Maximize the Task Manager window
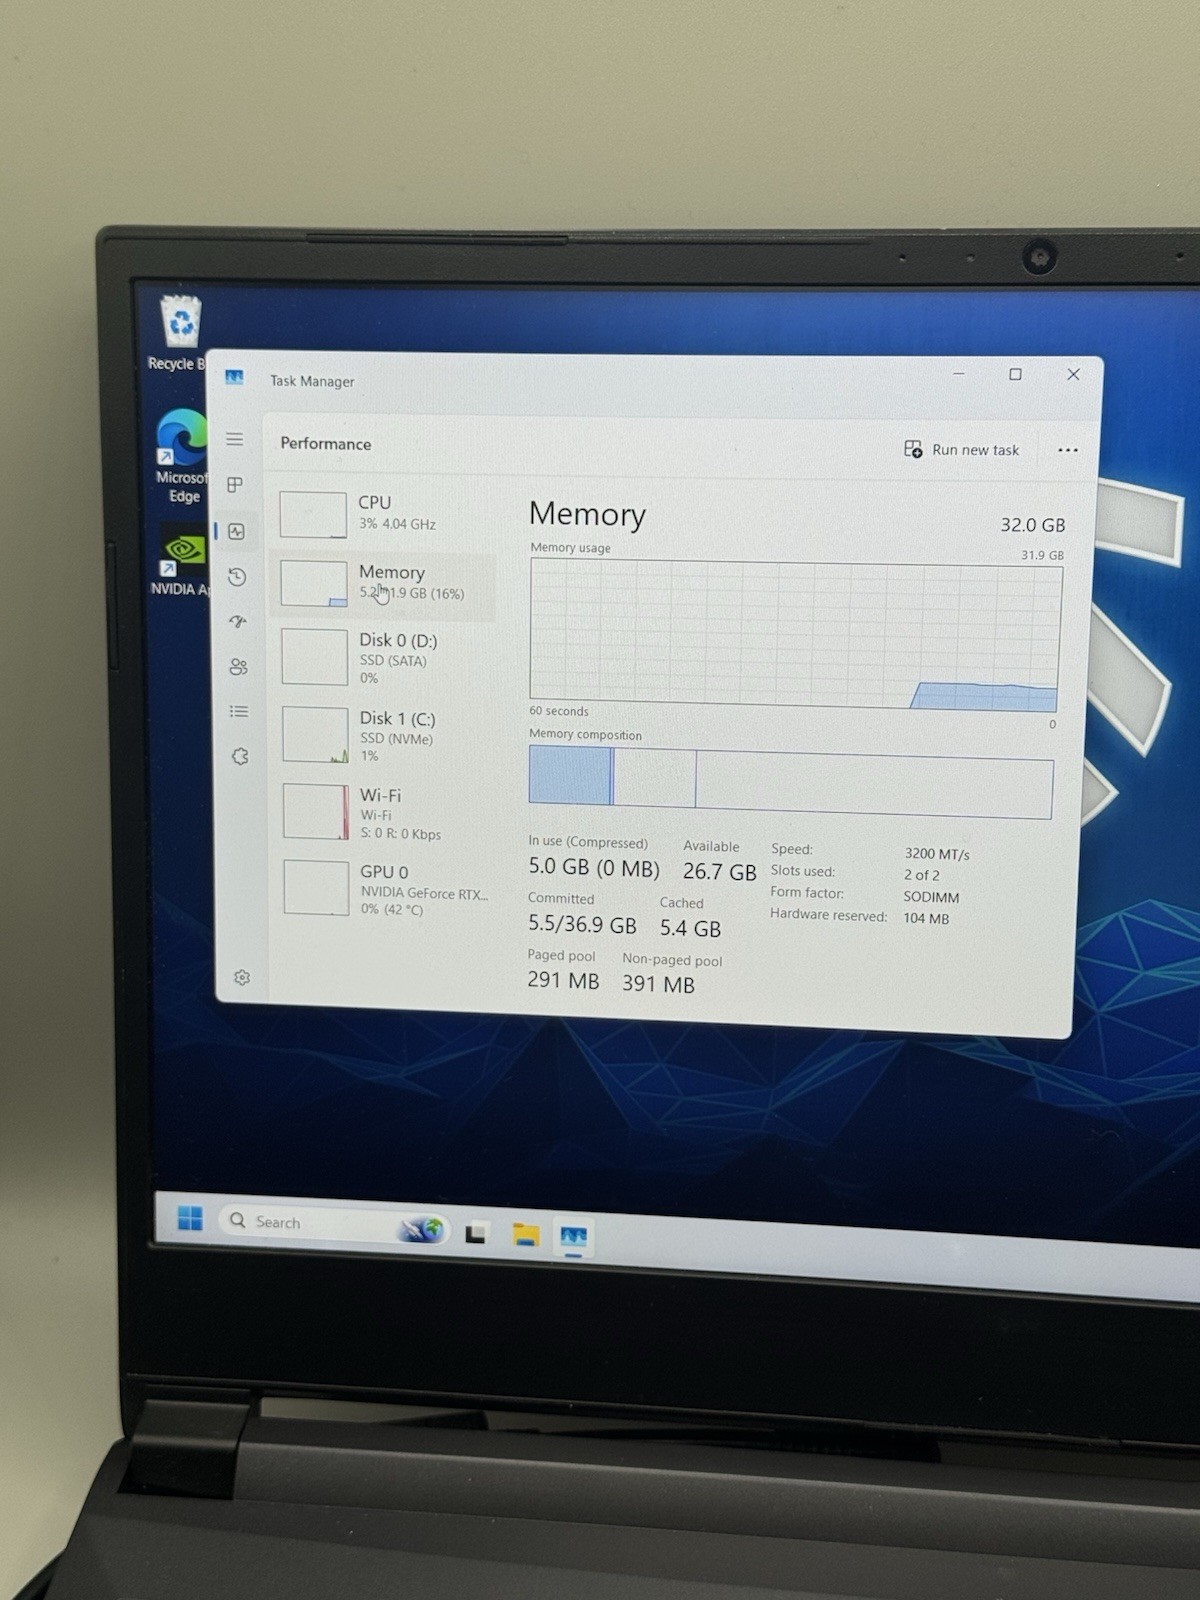This screenshot has width=1200, height=1600. pos(1015,374)
